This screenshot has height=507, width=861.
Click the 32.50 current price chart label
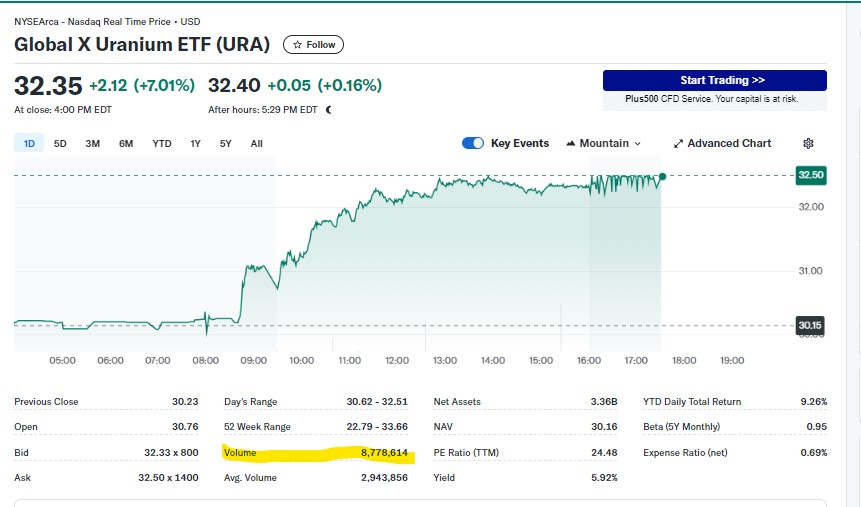coord(810,175)
